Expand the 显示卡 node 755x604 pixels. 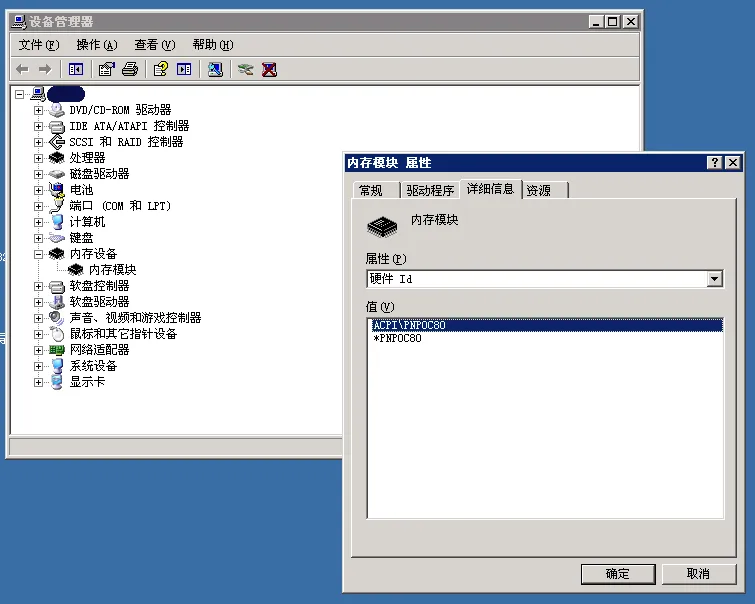(x=38, y=382)
